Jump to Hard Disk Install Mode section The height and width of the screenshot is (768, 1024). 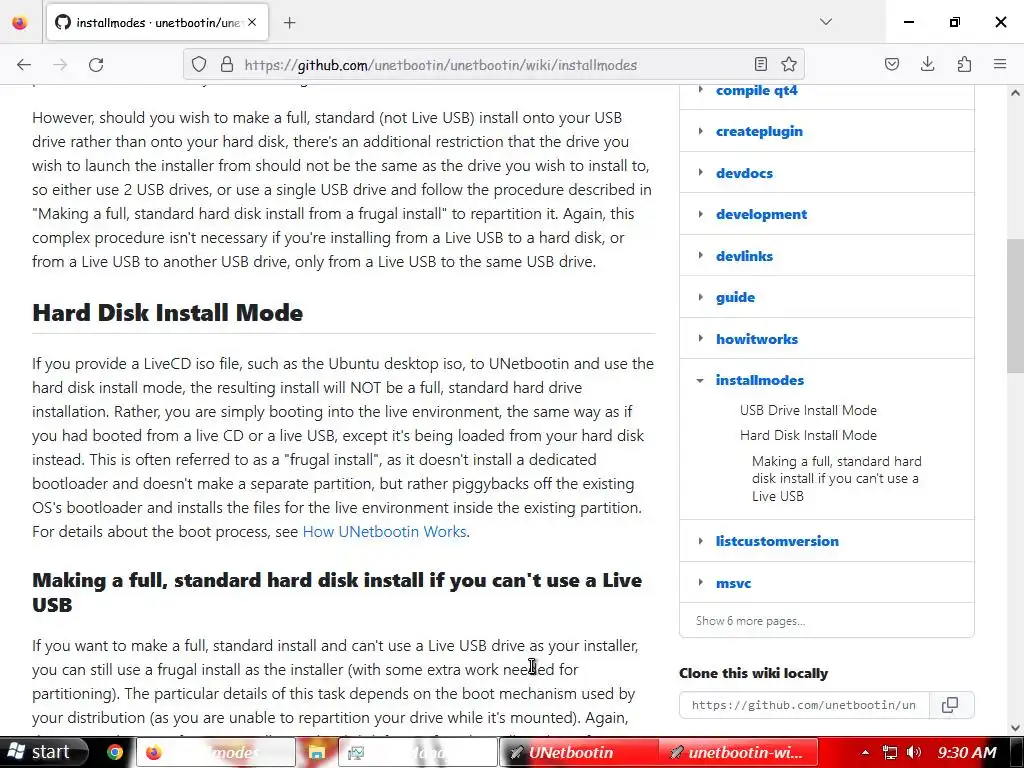(x=808, y=435)
